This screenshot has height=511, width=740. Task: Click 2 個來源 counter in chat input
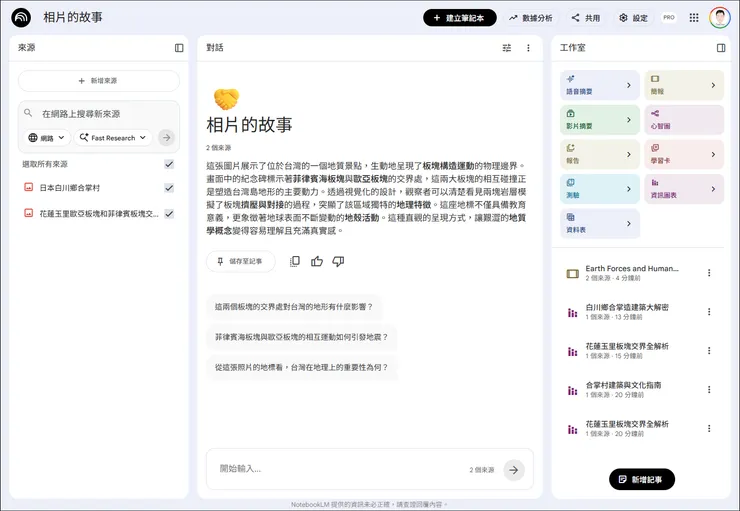pyautogui.click(x=481, y=470)
